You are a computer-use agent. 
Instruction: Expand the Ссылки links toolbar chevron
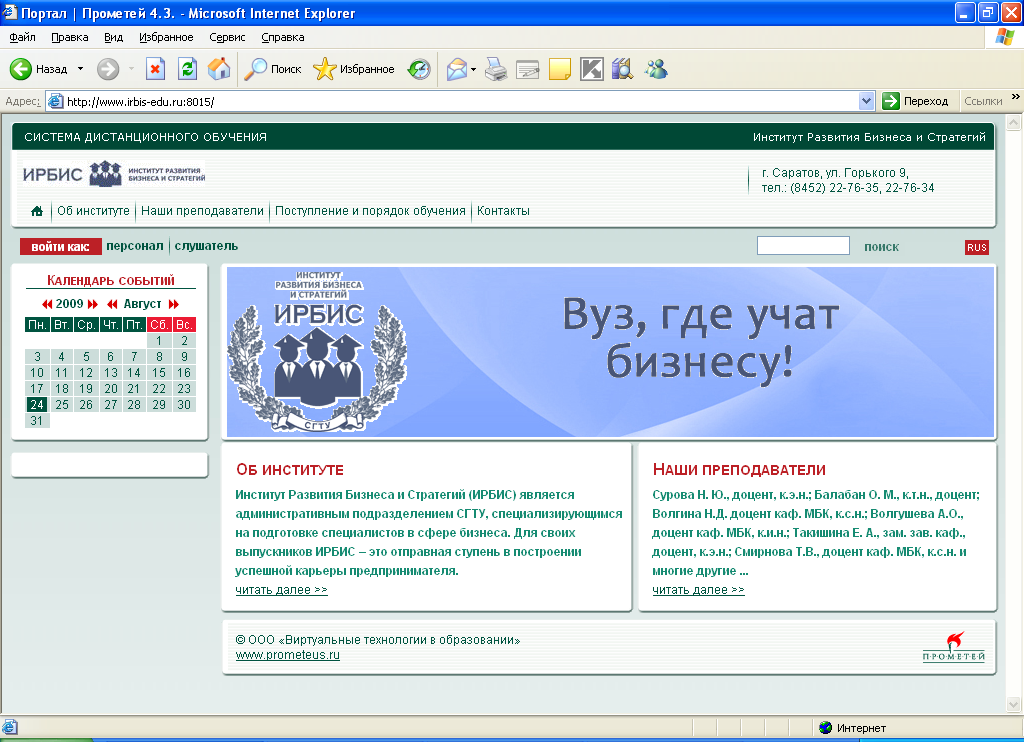click(x=1016, y=97)
